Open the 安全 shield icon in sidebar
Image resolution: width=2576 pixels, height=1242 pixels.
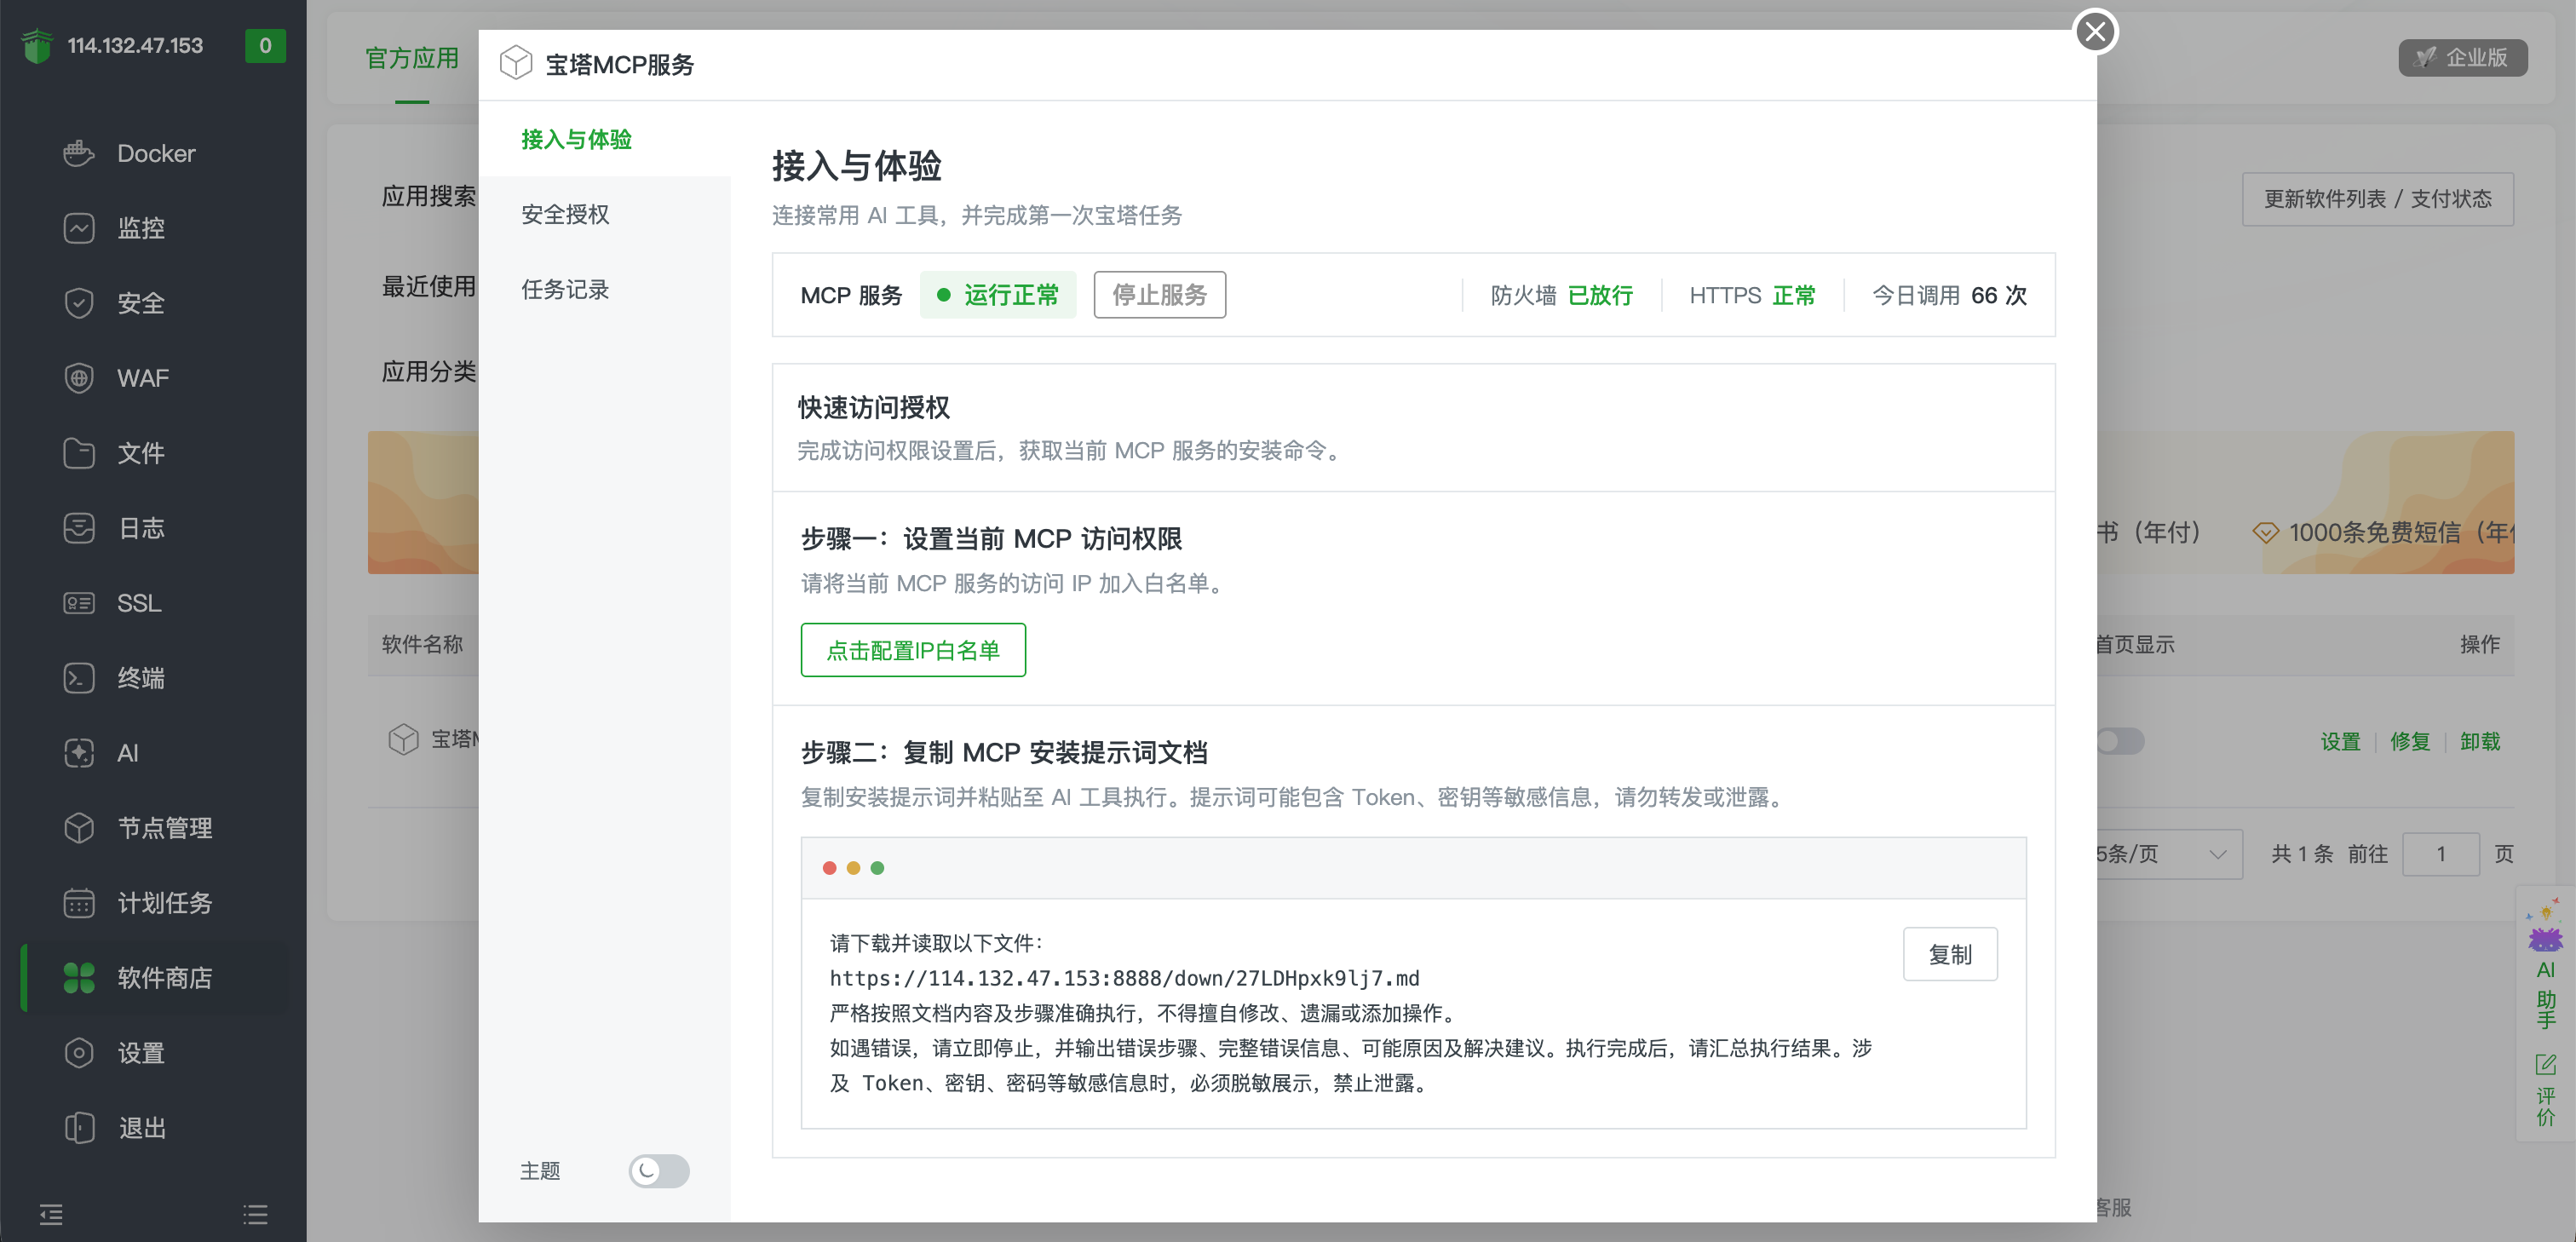tap(79, 303)
